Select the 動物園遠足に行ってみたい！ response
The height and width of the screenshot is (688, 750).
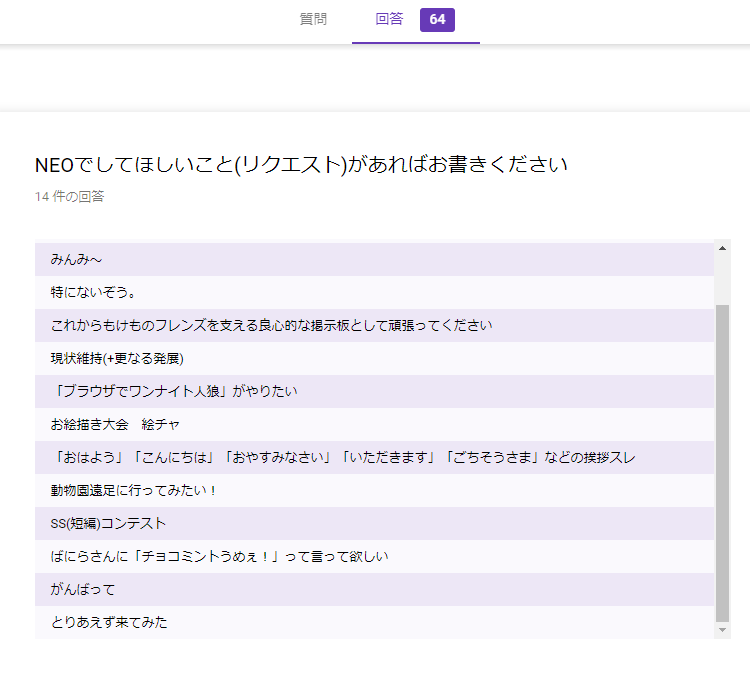click(134, 491)
